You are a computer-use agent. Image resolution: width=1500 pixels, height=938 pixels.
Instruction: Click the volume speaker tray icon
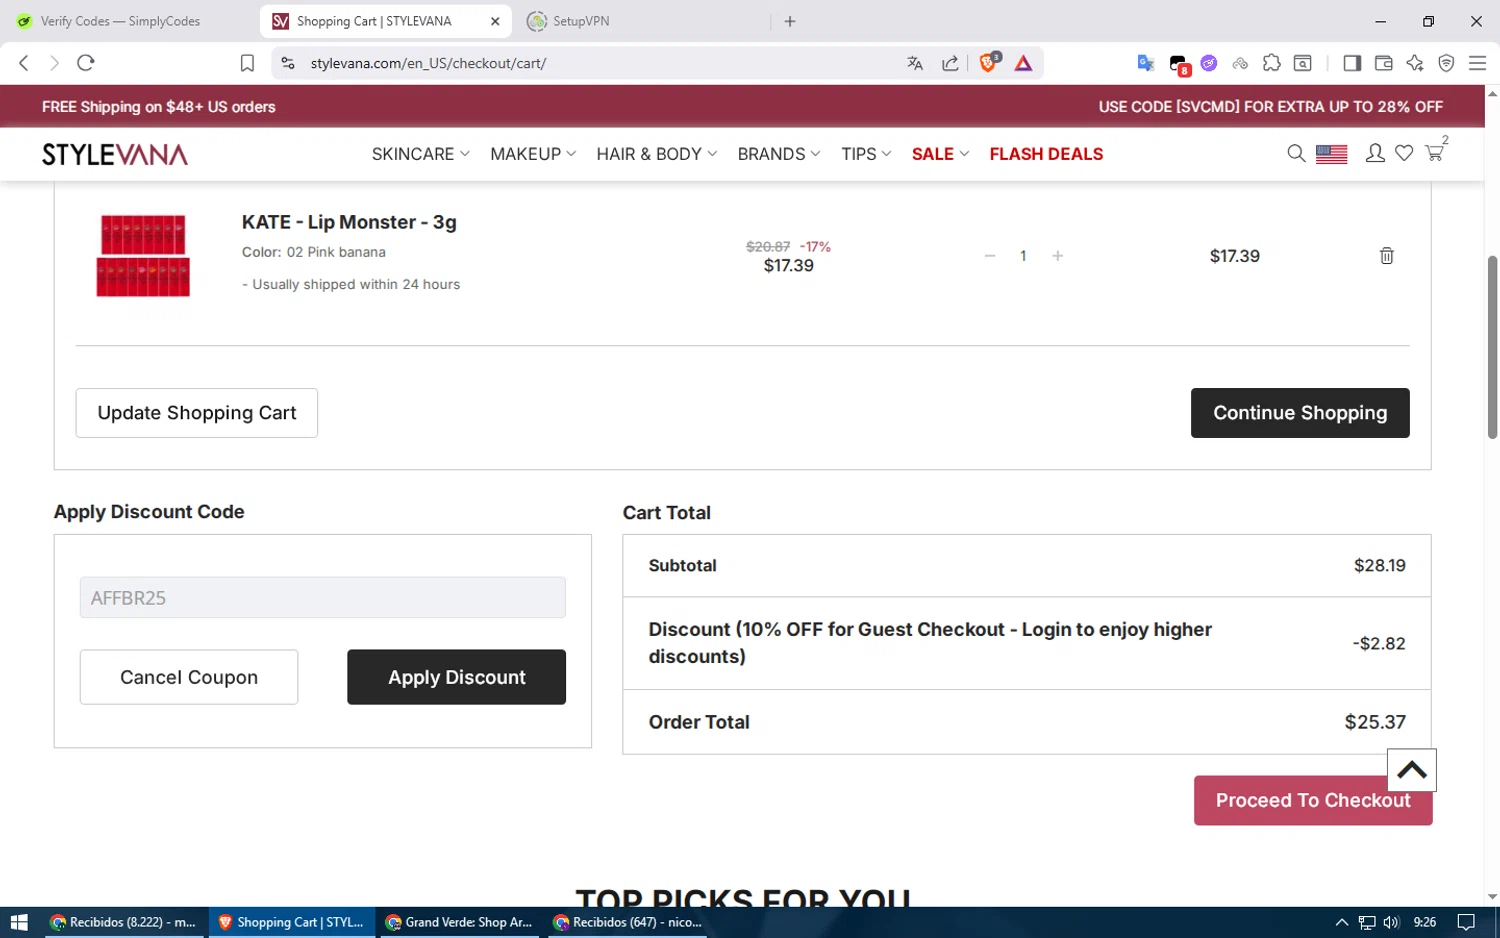[x=1391, y=922]
